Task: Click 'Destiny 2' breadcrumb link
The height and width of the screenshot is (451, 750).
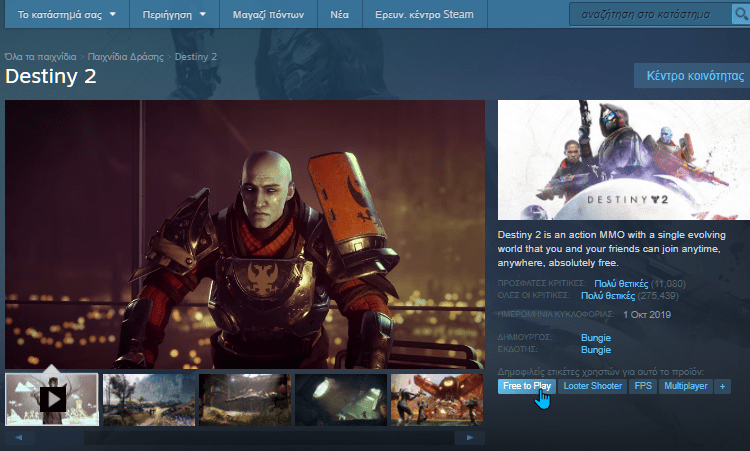Action: click(196, 56)
